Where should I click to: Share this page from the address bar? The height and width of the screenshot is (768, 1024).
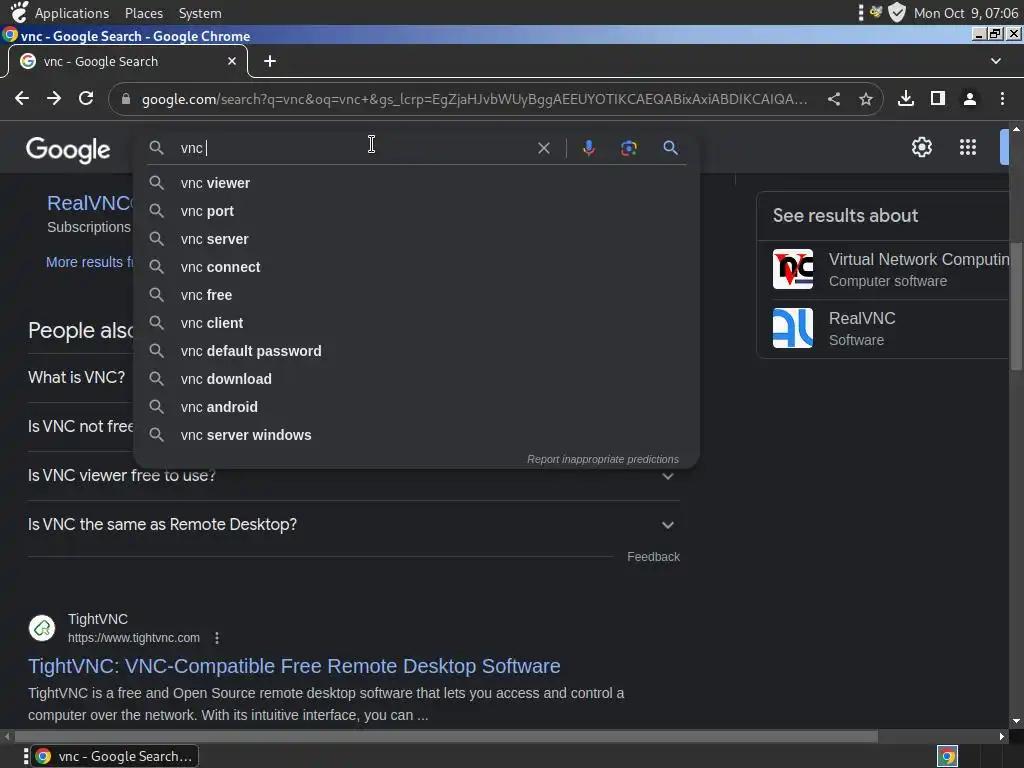834,99
